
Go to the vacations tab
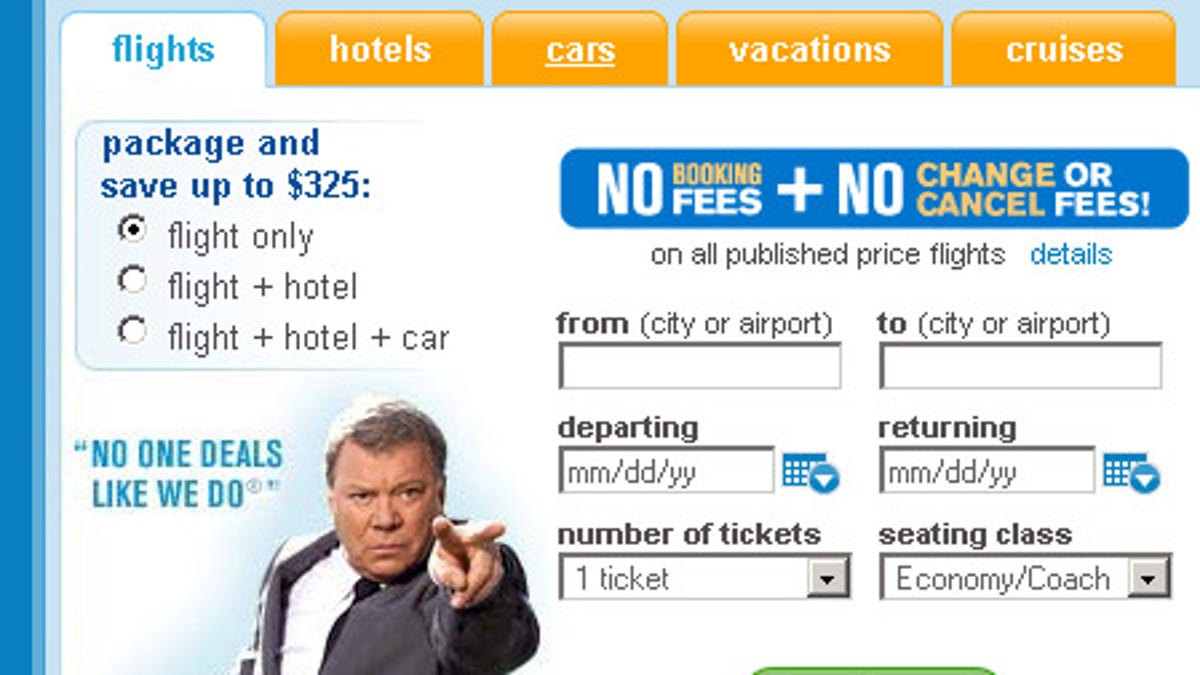809,49
